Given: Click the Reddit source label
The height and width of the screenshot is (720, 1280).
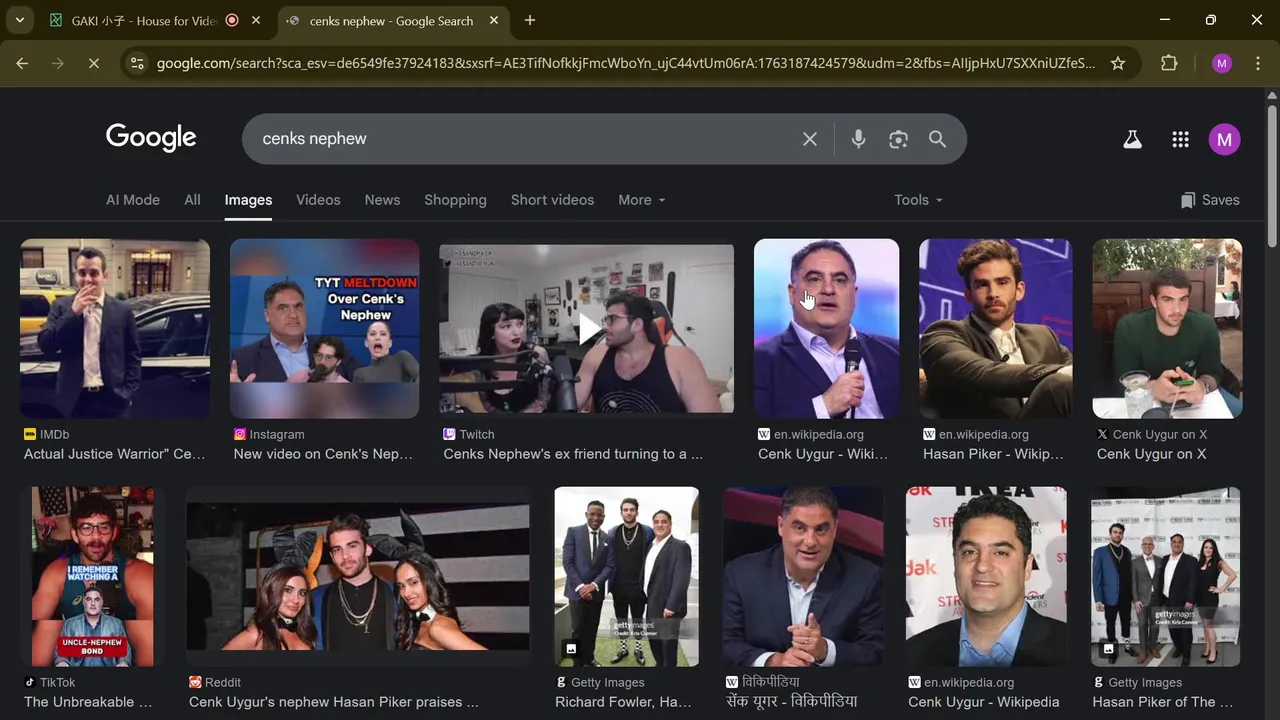Looking at the screenshot, I should [215, 682].
